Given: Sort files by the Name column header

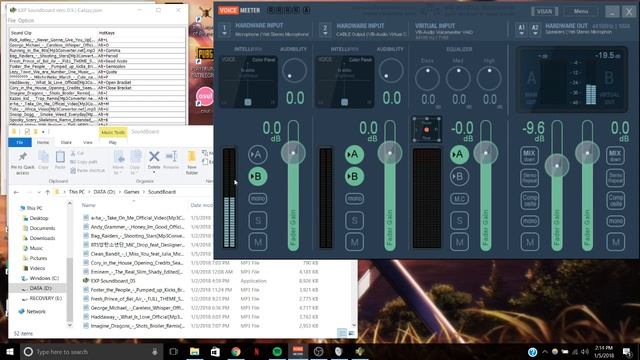Looking at the screenshot, I should click(89, 205).
